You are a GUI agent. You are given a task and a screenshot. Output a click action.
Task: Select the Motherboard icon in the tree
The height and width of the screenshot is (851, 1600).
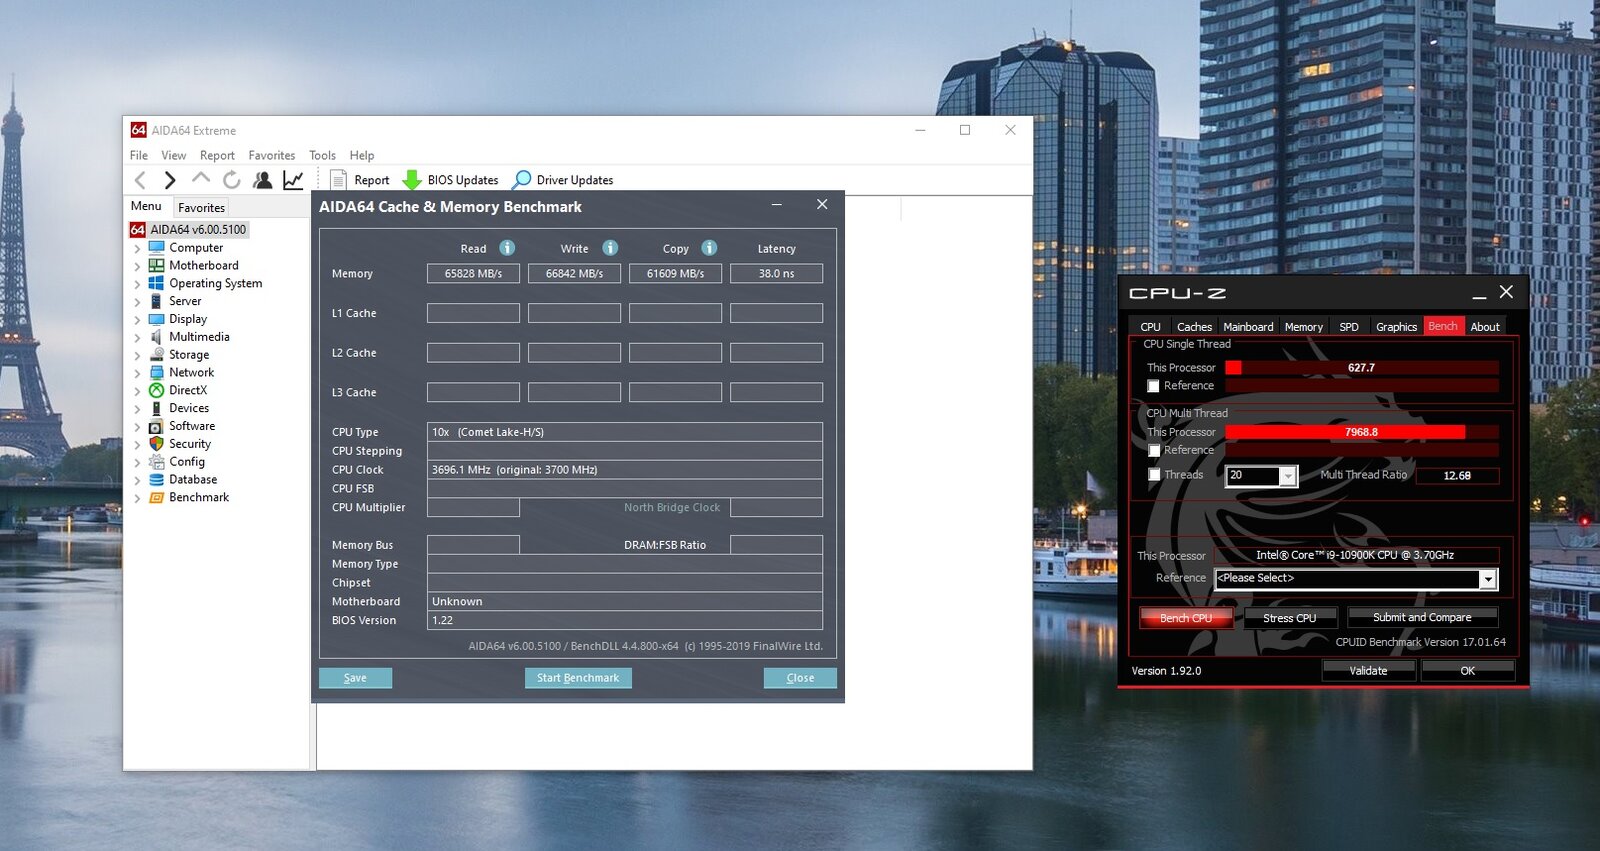[x=156, y=265]
